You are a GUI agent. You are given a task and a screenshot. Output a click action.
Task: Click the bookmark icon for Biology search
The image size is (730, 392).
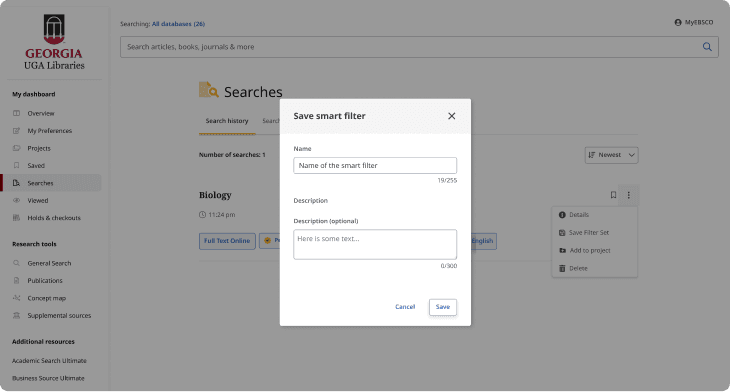613,195
